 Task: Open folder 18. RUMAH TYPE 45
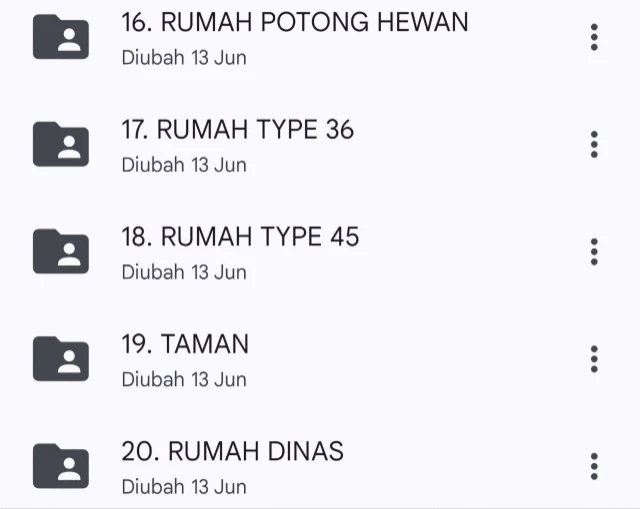tap(240, 237)
